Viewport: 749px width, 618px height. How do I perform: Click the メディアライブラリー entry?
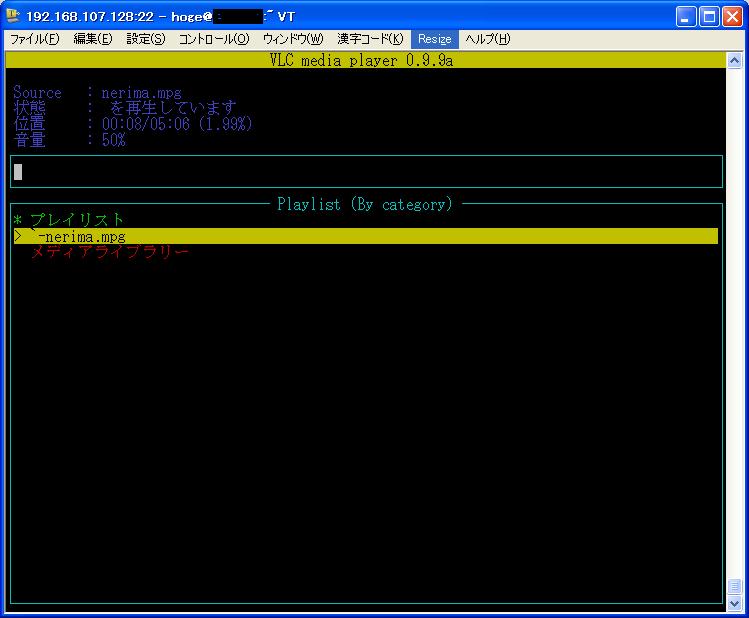point(109,252)
